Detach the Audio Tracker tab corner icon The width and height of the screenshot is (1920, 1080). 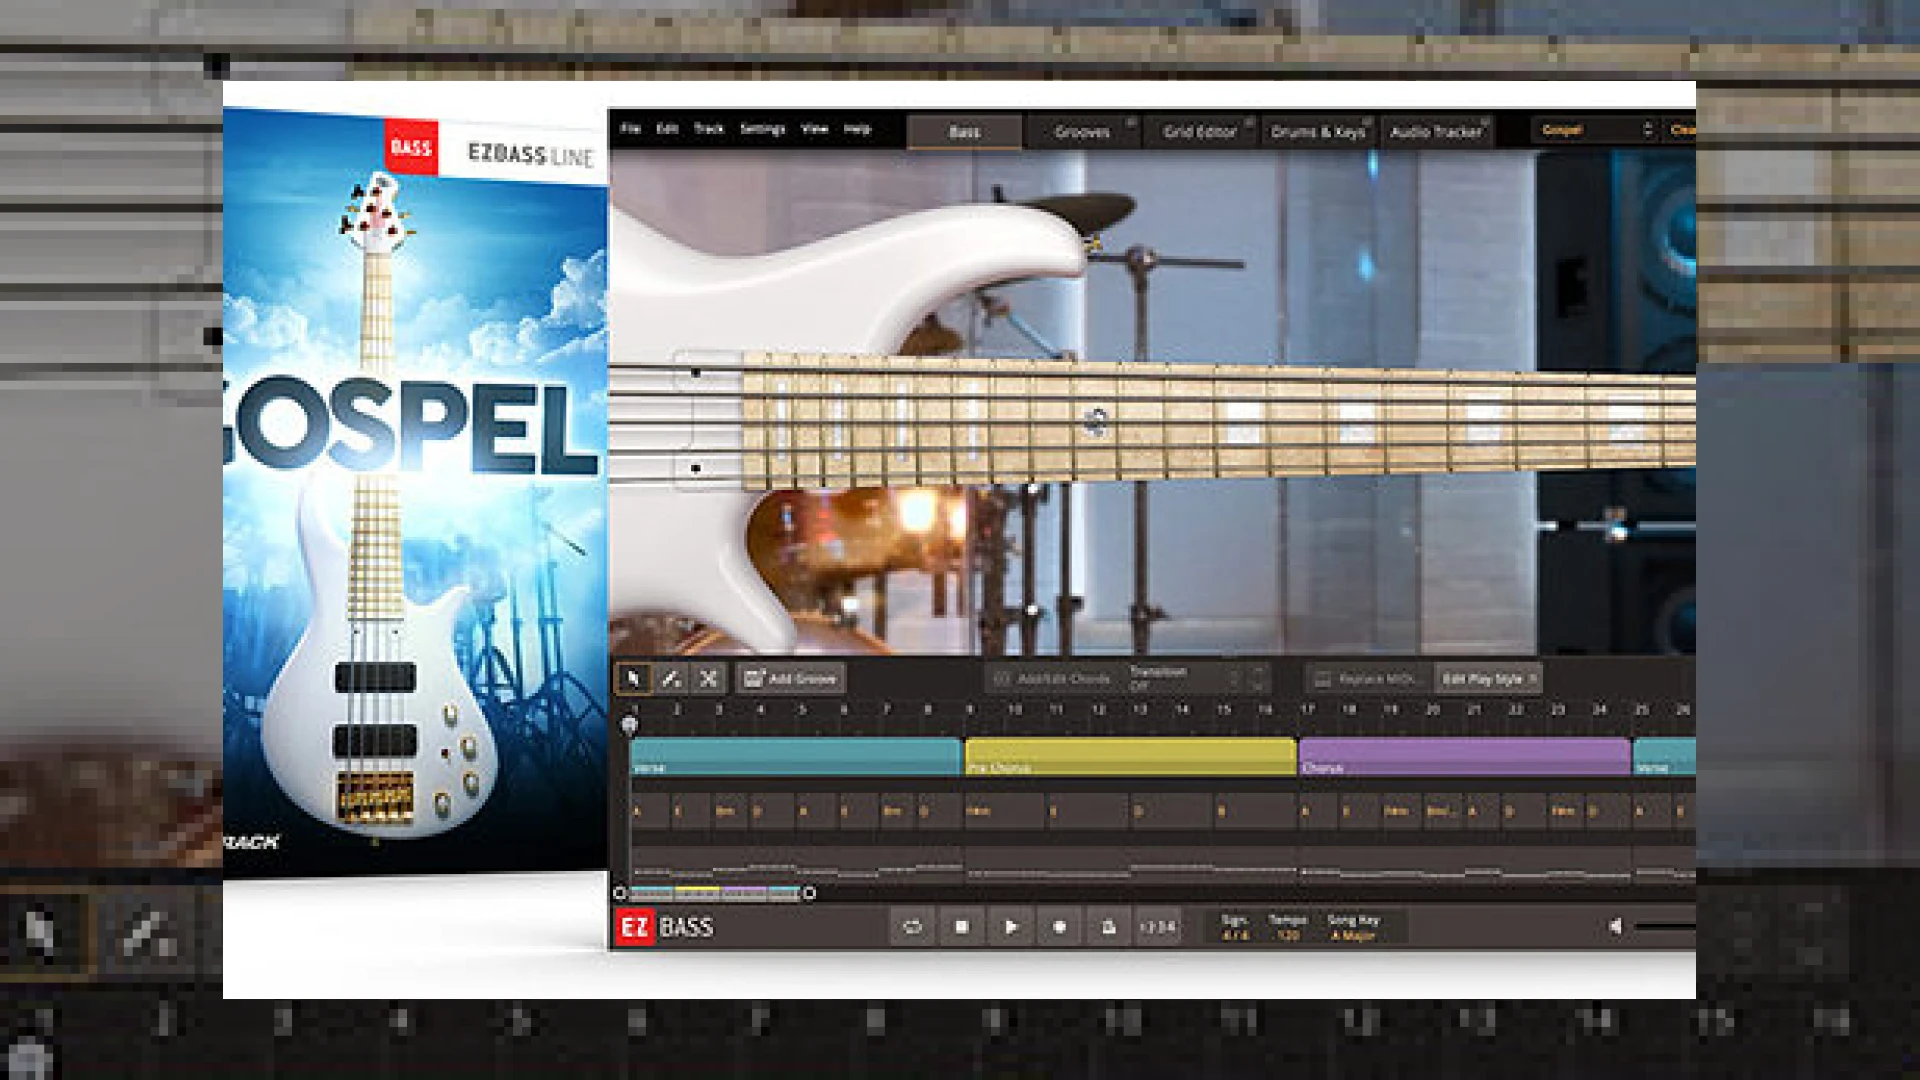coord(1485,122)
